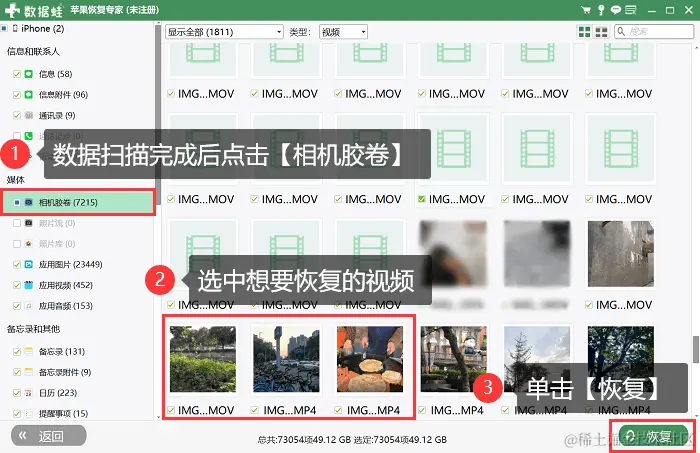
Task: Toggle checkbox under the green garden video
Action: click(x=171, y=410)
